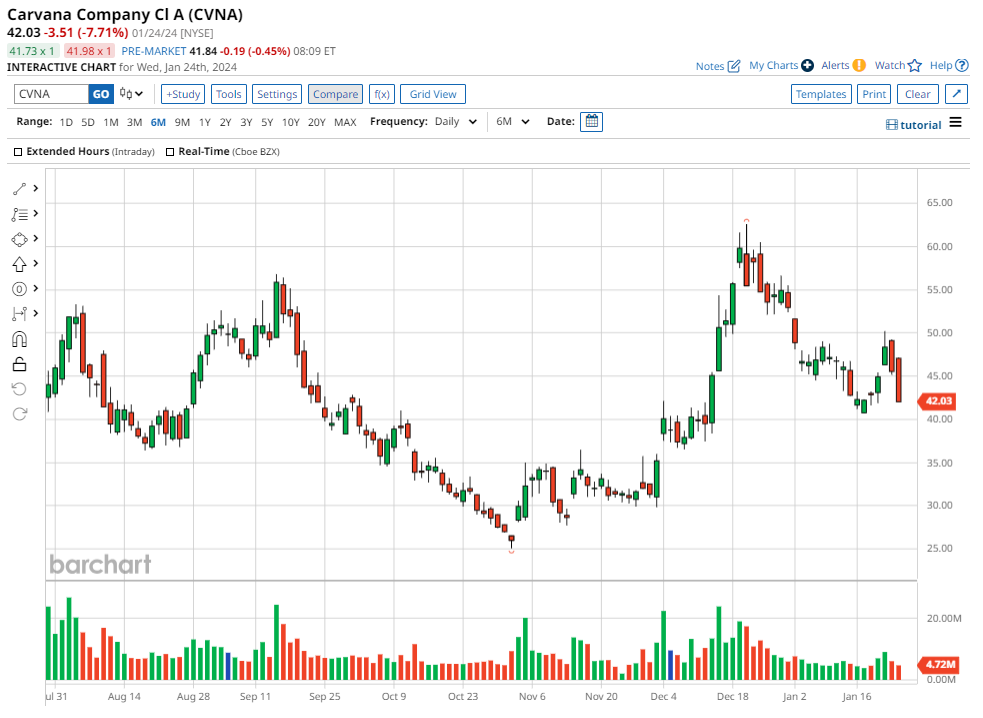Select the 20Y range

[317, 122]
